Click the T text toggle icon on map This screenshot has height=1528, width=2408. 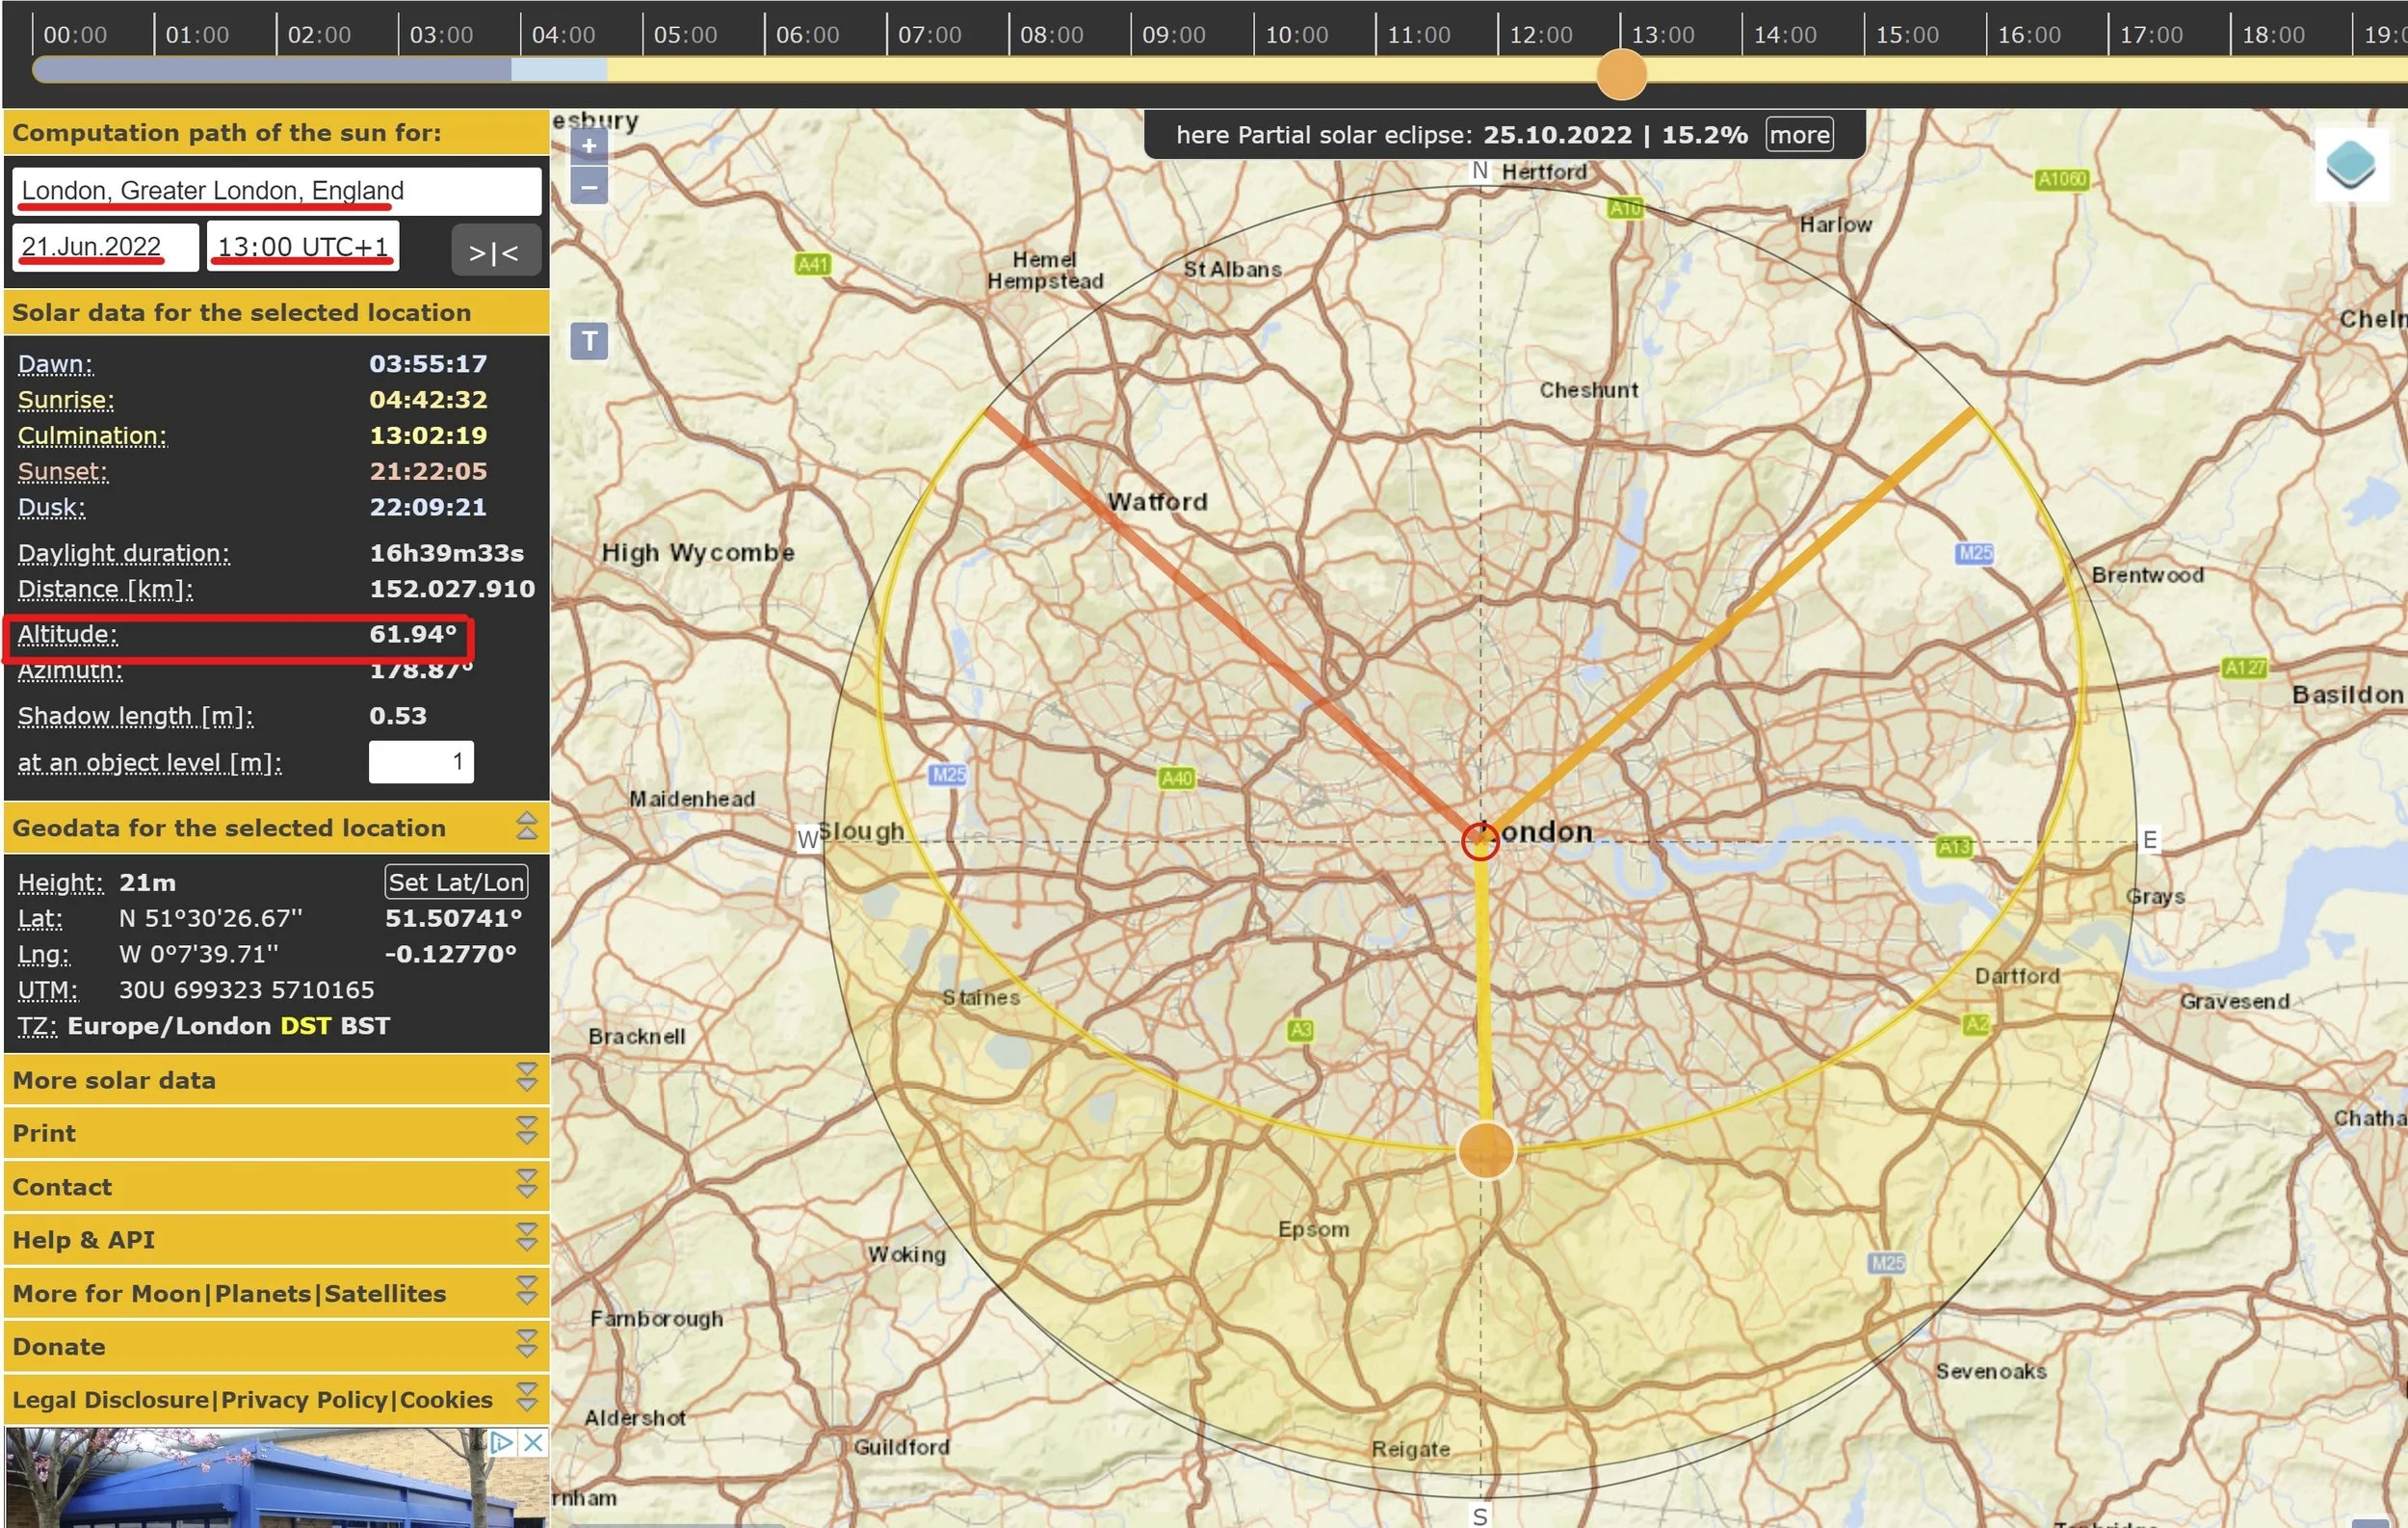tap(589, 341)
